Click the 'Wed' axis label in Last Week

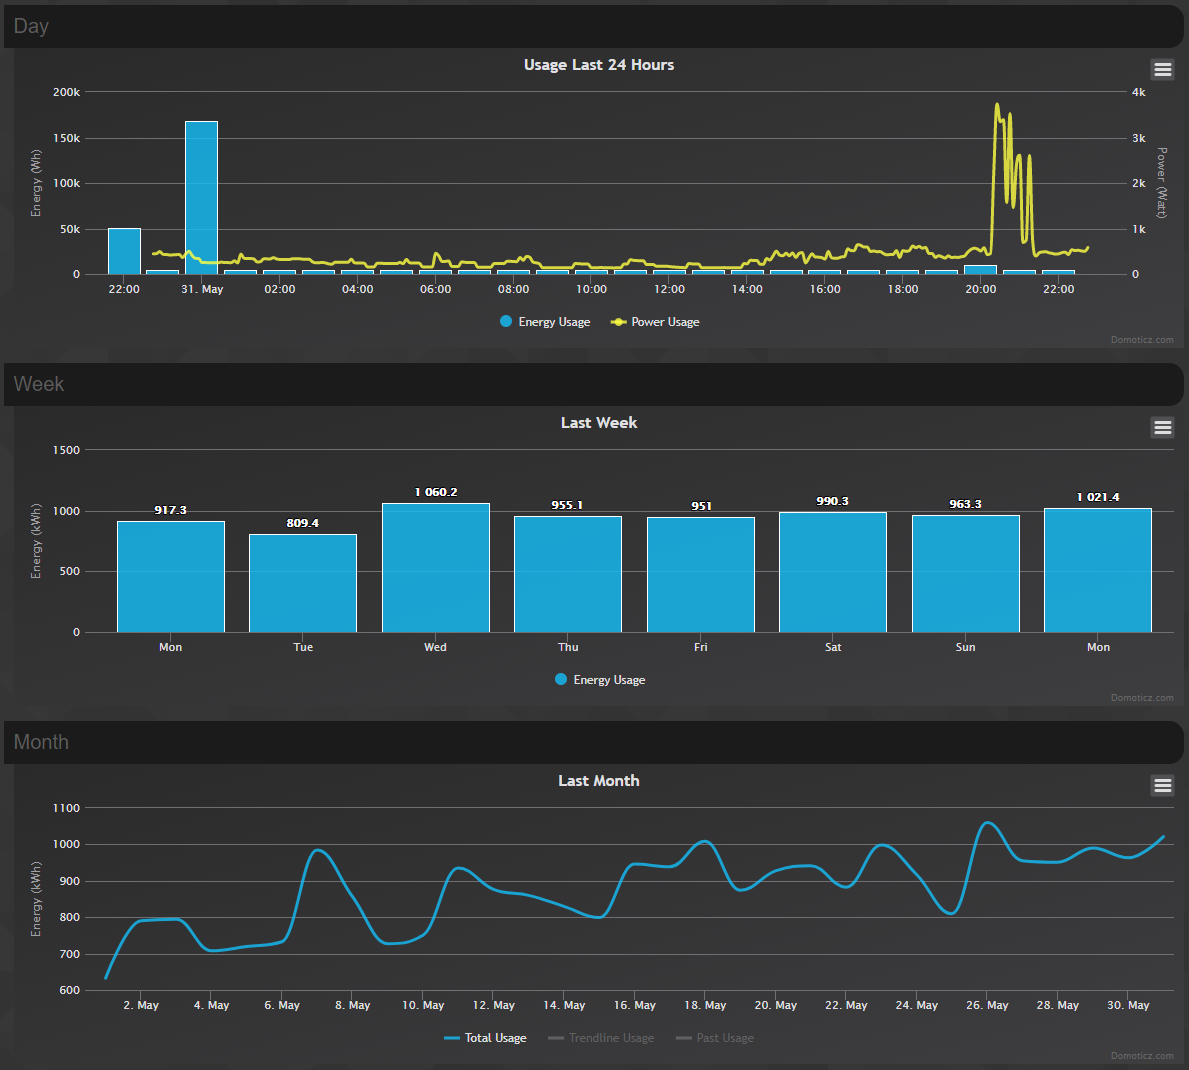point(435,647)
